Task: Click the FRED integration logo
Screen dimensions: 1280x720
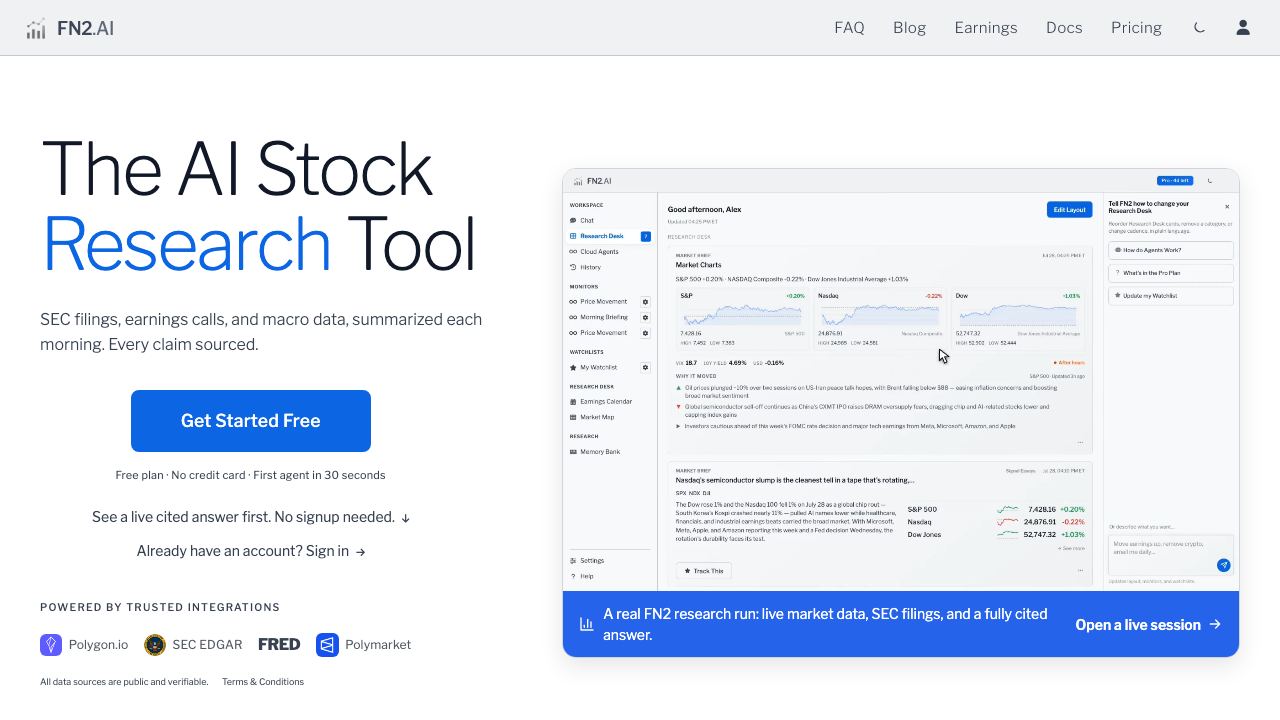Action: (x=279, y=645)
